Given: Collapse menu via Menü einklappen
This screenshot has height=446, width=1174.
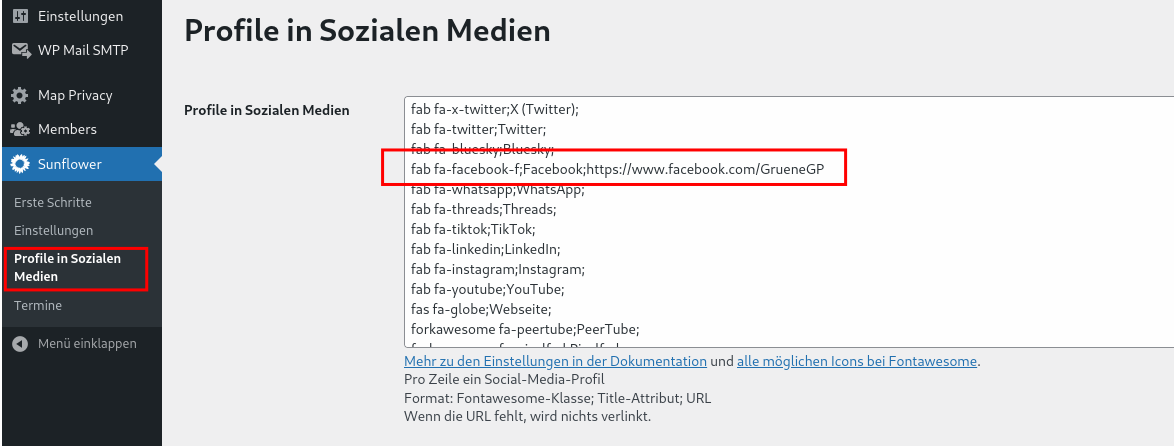Looking at the screenshot, I should pyautogui.click(x=86, y=344).
